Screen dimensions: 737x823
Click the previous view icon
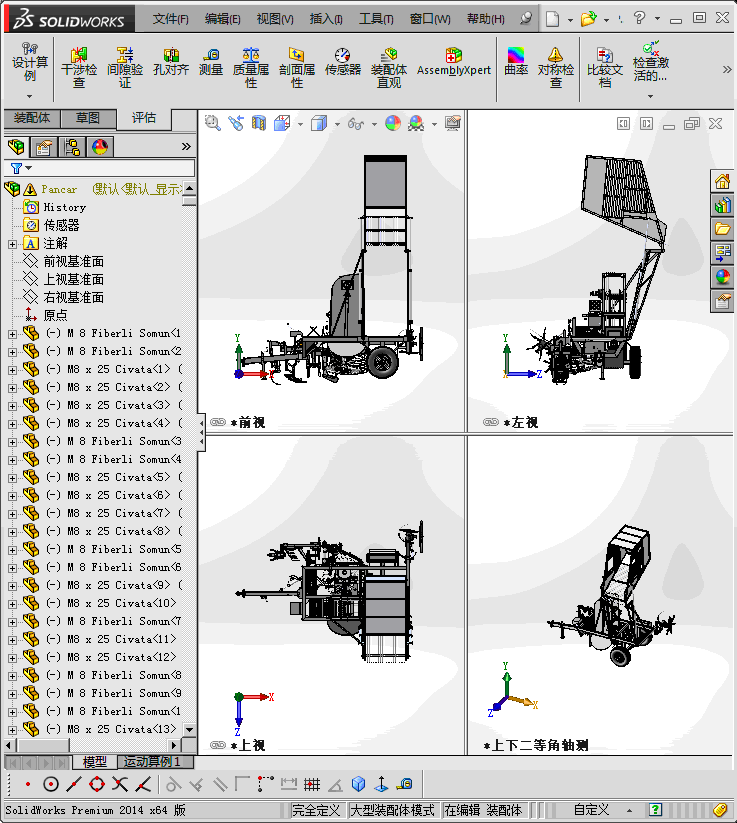[236, 123]
